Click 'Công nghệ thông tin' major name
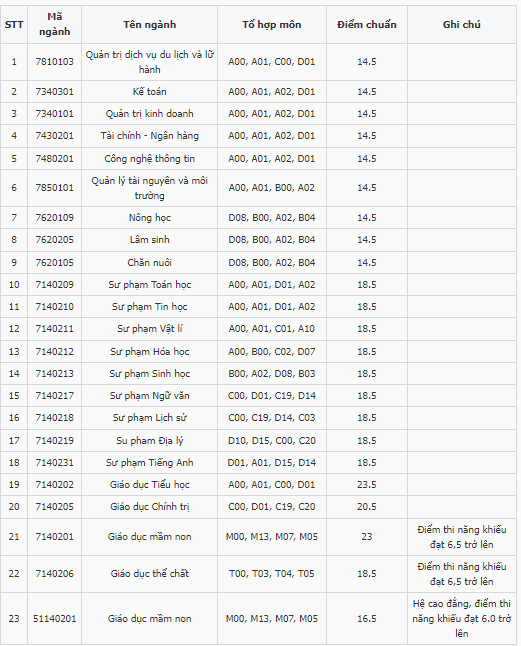Viewport: 521px width, 646px height. point(150,159)
